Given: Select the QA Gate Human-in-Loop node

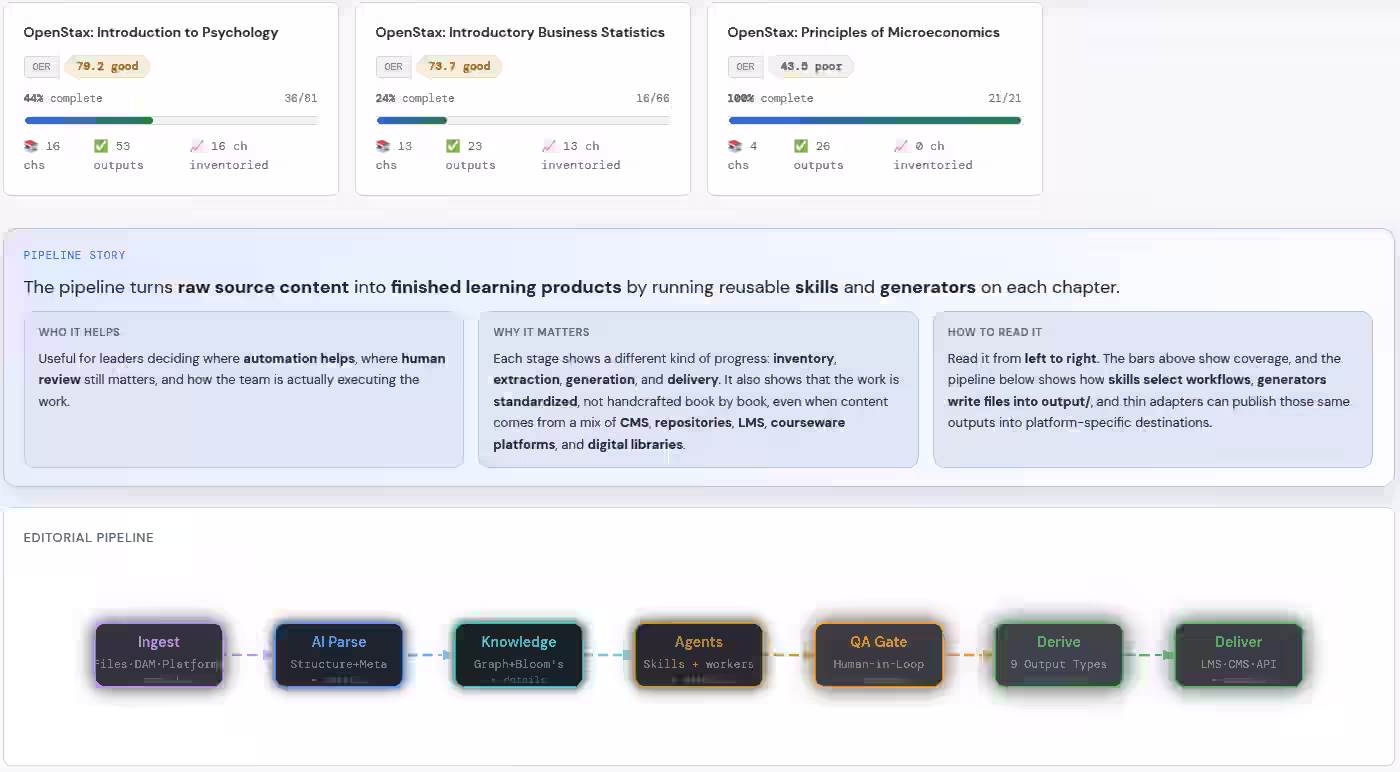Looking at the screenshot, I should (879, 655).
